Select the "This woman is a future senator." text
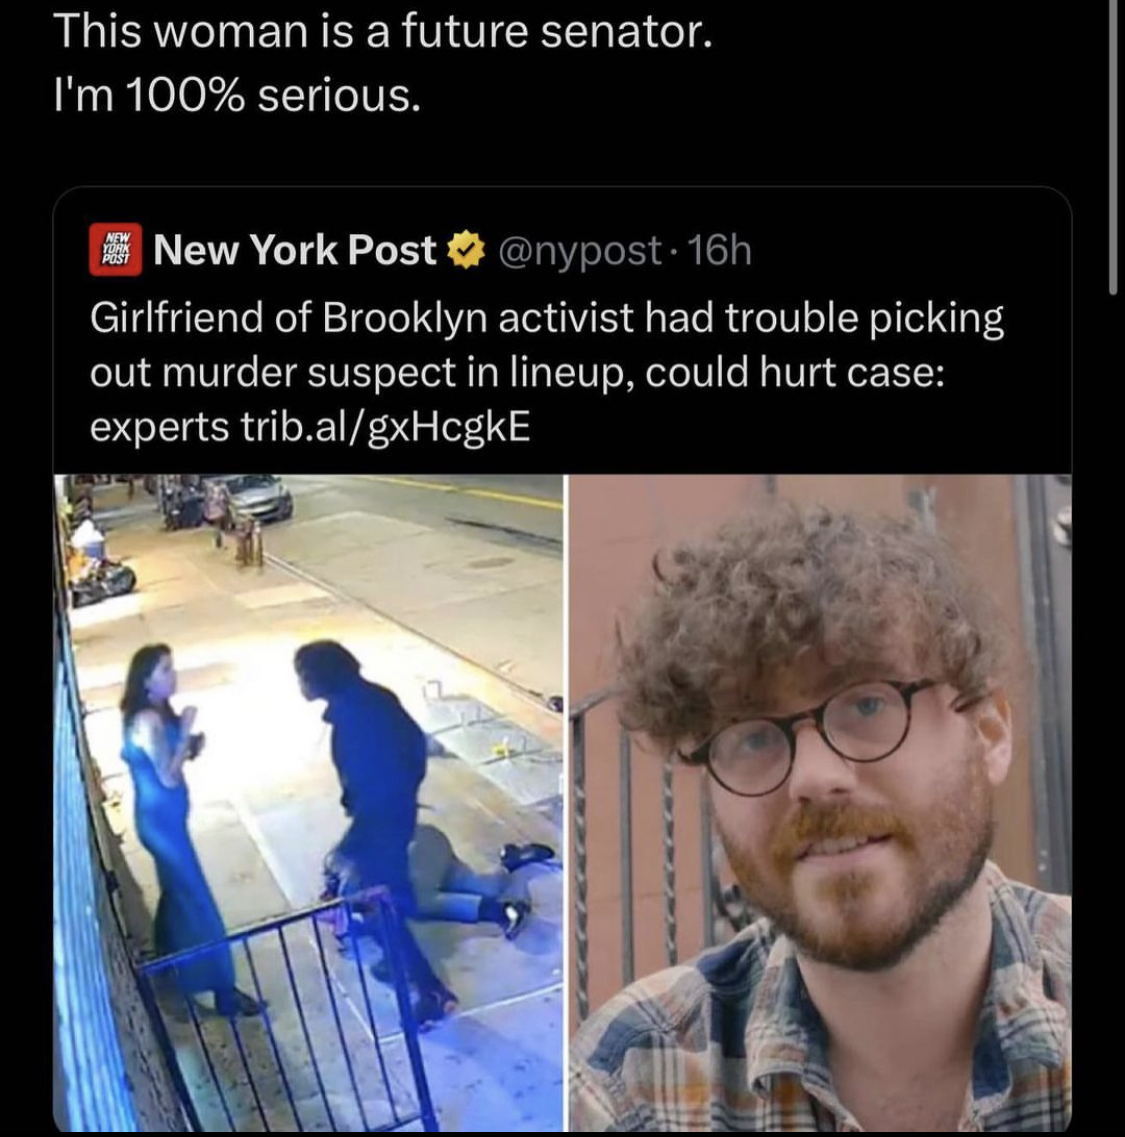 tap(383, 32)
